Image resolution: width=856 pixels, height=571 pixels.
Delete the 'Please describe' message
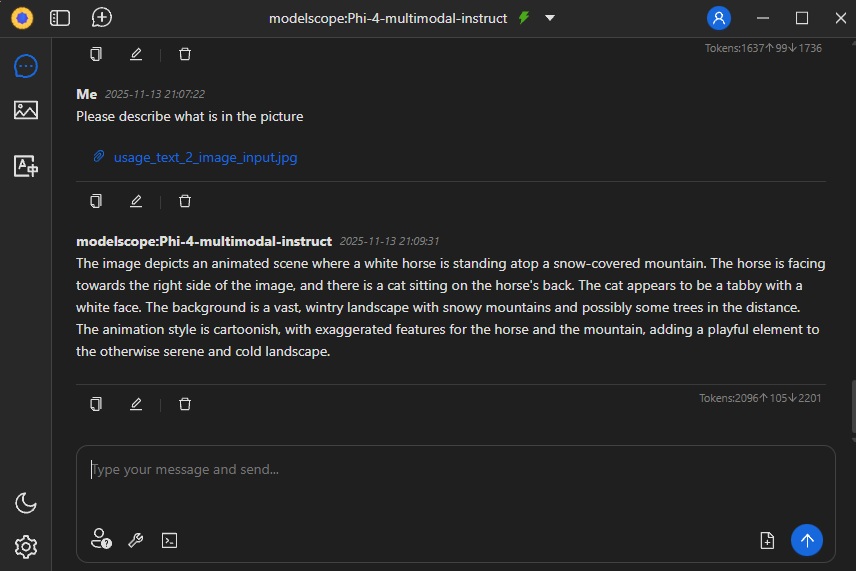point(185,201)
